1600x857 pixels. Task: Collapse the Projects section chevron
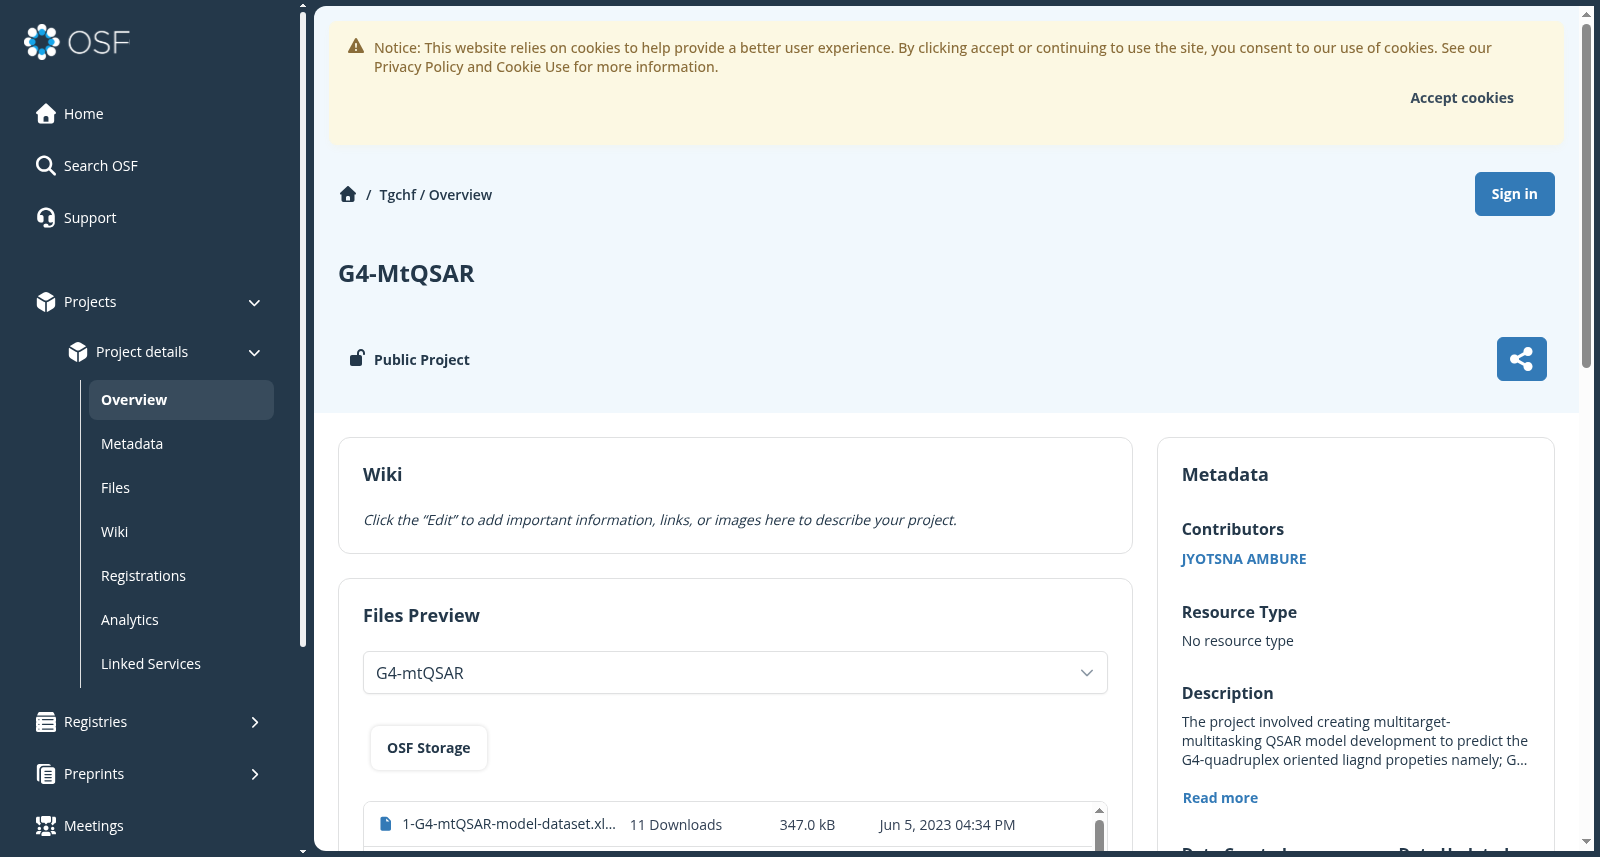tap(254, 303)
